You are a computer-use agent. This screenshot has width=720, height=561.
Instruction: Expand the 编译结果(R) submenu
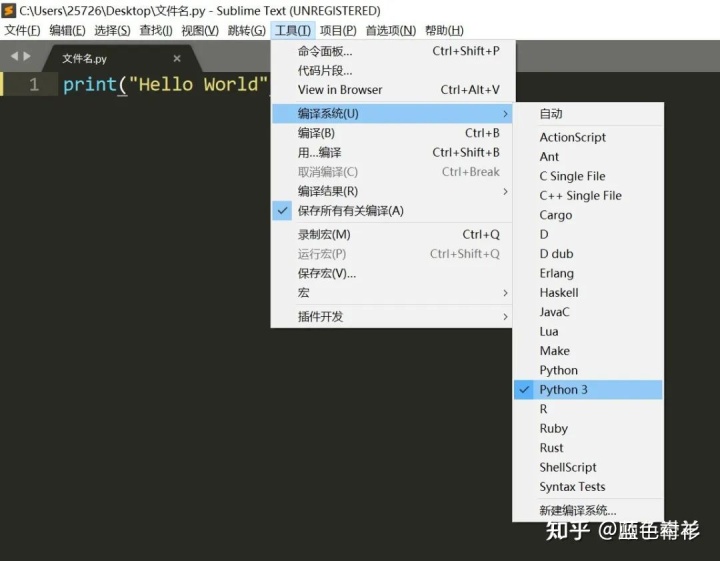point(393,191)
